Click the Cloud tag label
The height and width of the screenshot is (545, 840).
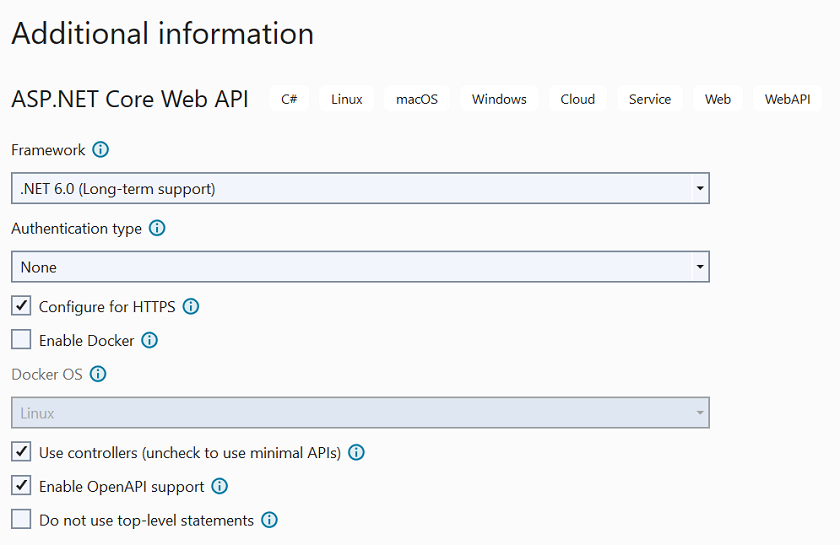coord(577,99)
